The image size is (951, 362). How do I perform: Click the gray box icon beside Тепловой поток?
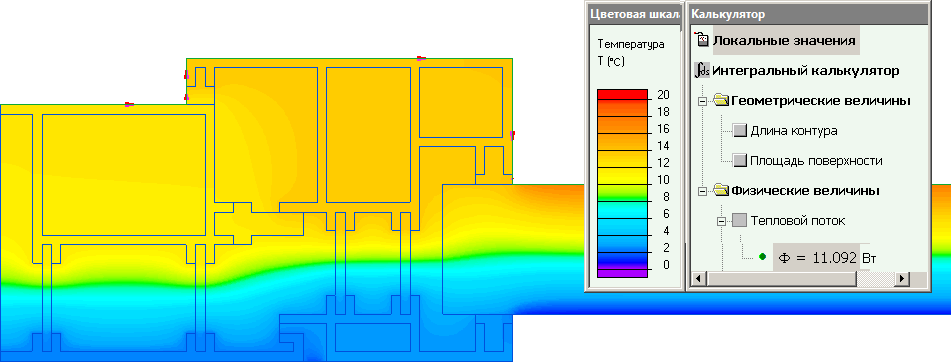740,221
